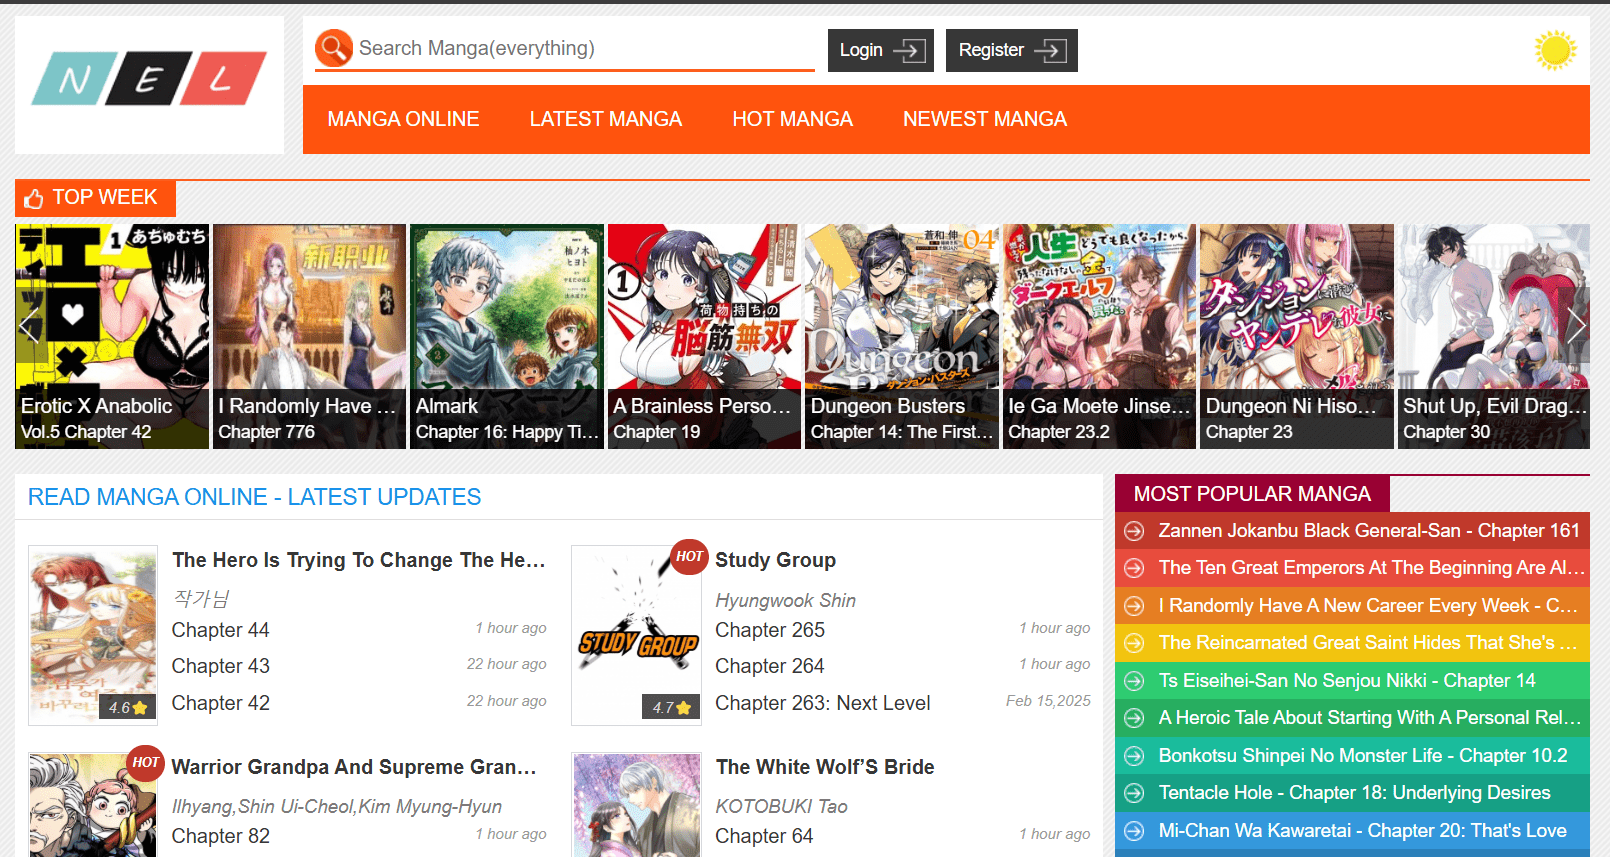Viewport: 1610px width, 857px height.
Task: Click the Login button
Action: coord(880,50)
